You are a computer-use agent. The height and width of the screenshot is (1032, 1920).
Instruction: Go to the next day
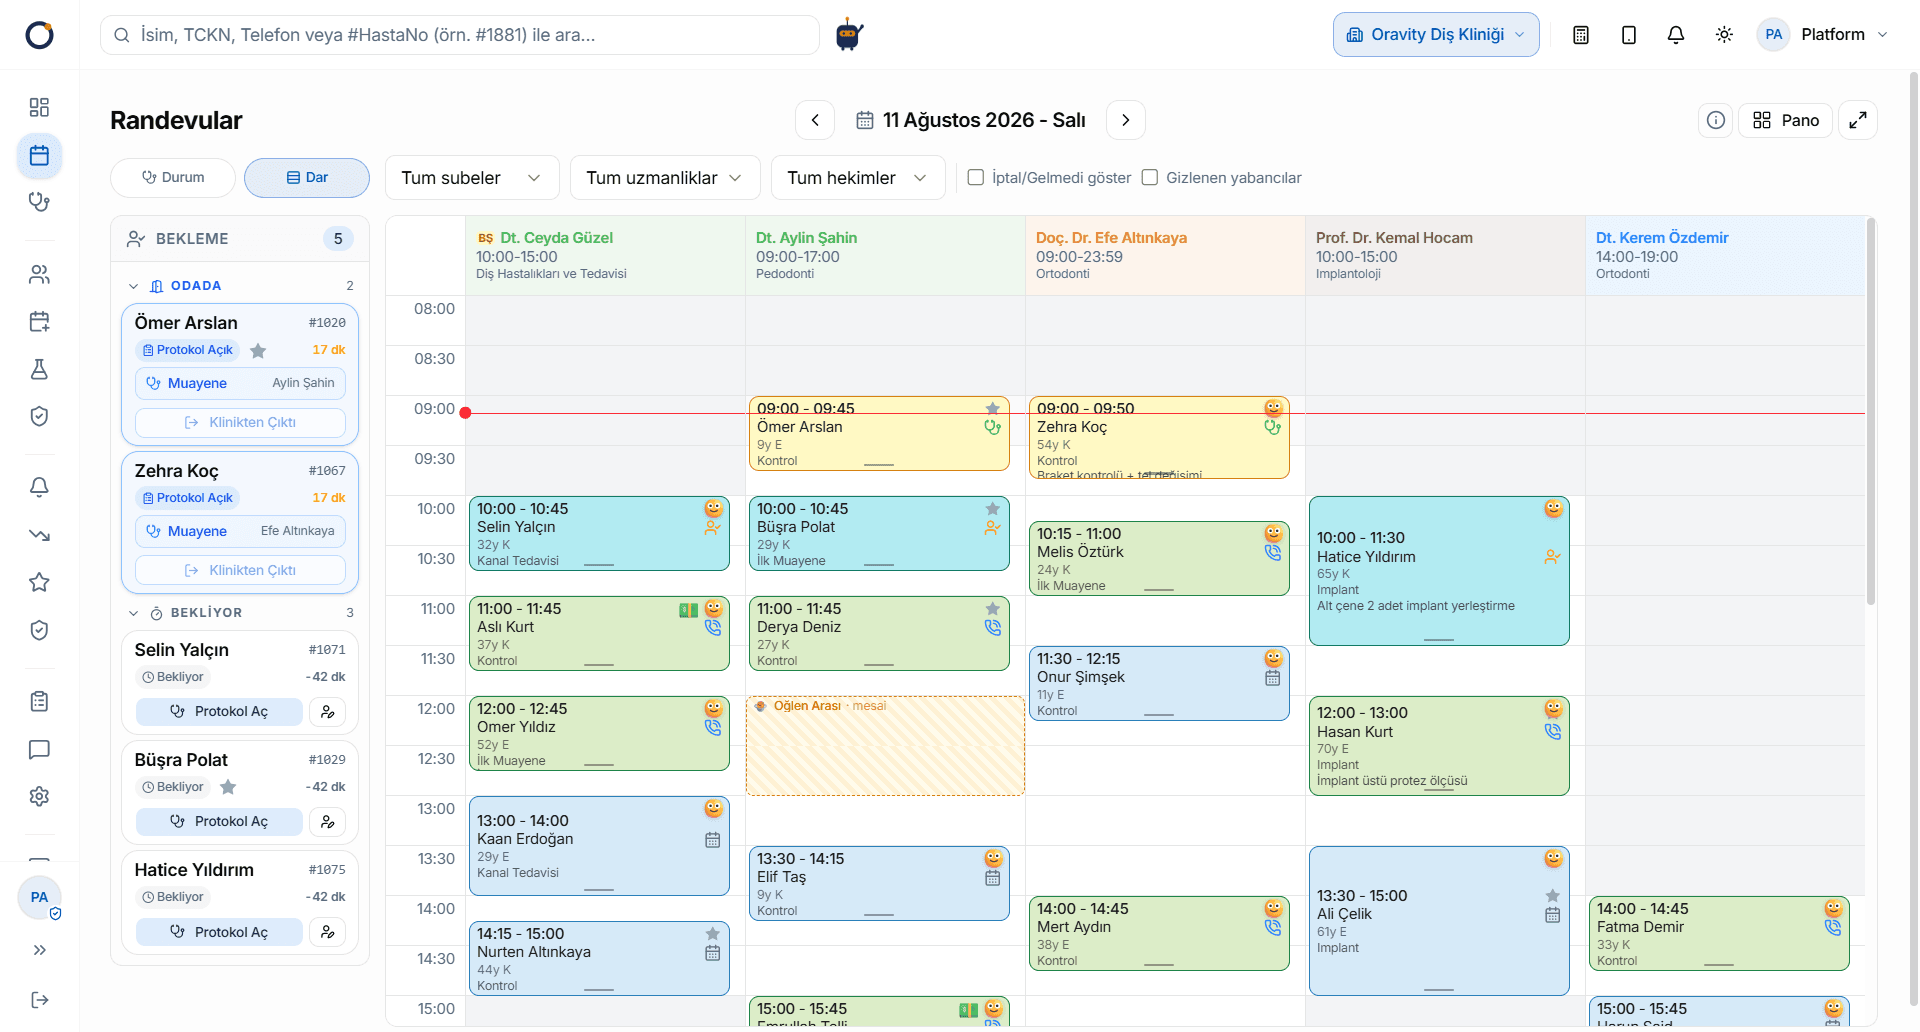(1126, 120)
